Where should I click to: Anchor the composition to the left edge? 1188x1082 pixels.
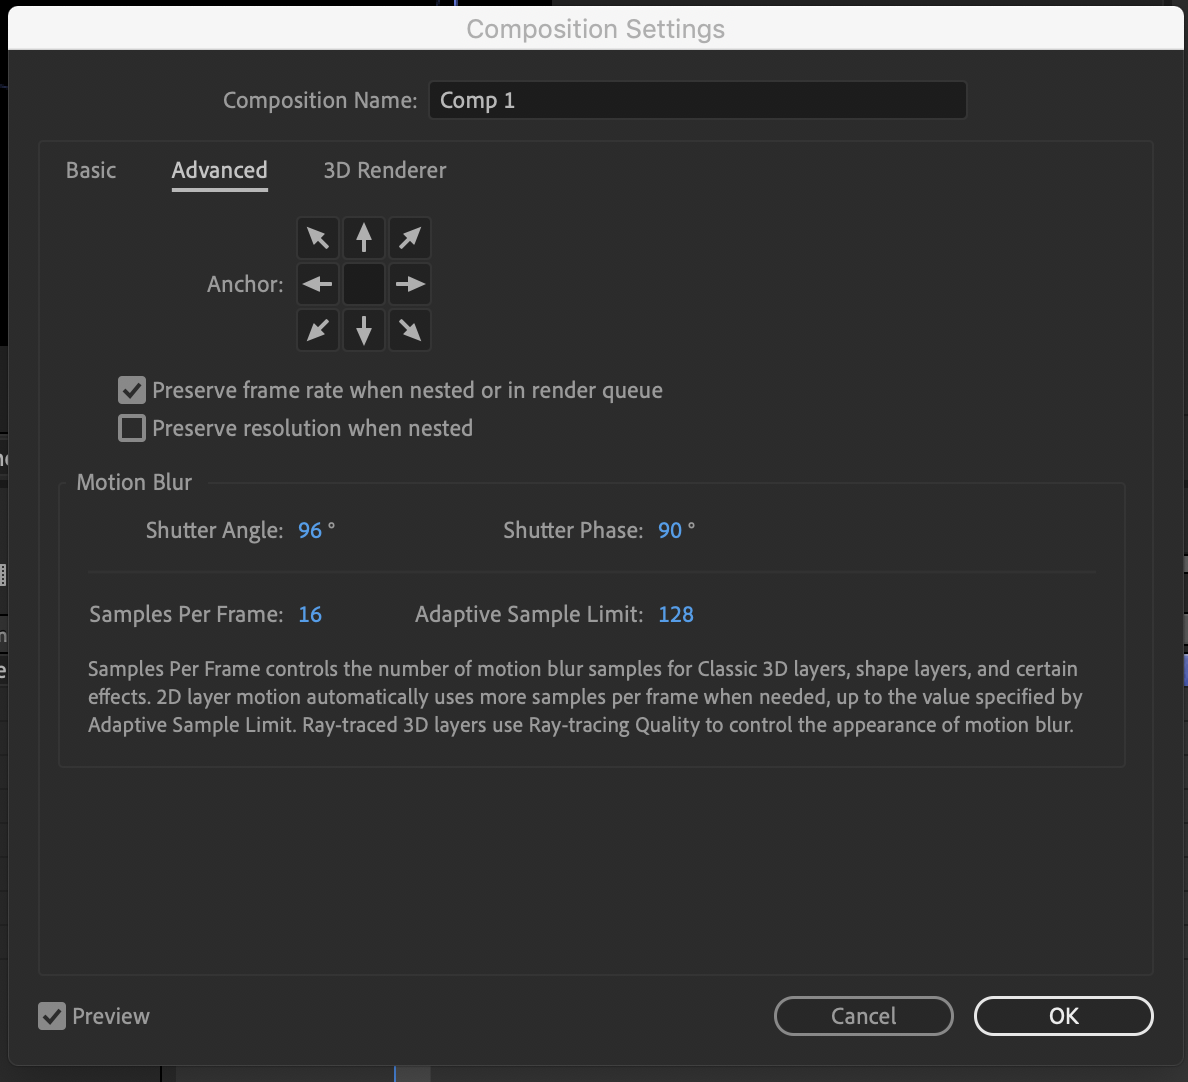(317, 284)
